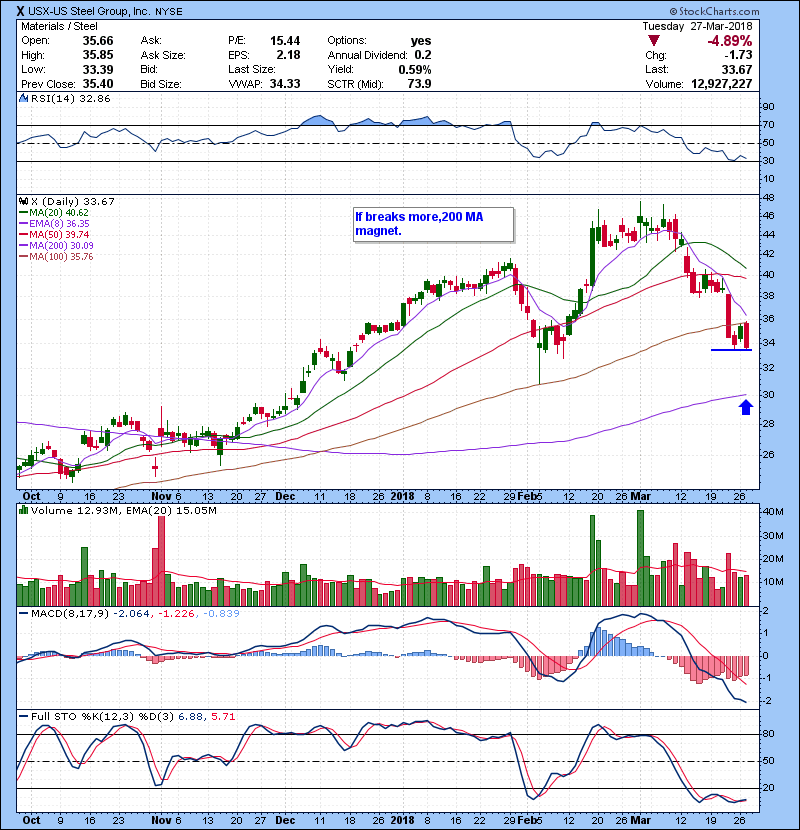Image resolution: width=800 pixels, height=830 pixels.
Task: Click the Annual Dividend value 0.2
Action: pos(423,55)
